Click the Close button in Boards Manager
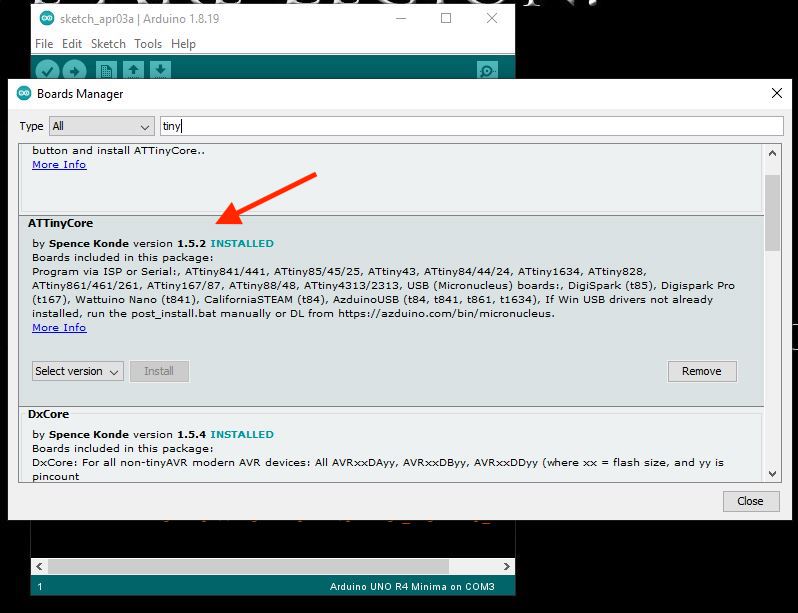 point(751,501)
